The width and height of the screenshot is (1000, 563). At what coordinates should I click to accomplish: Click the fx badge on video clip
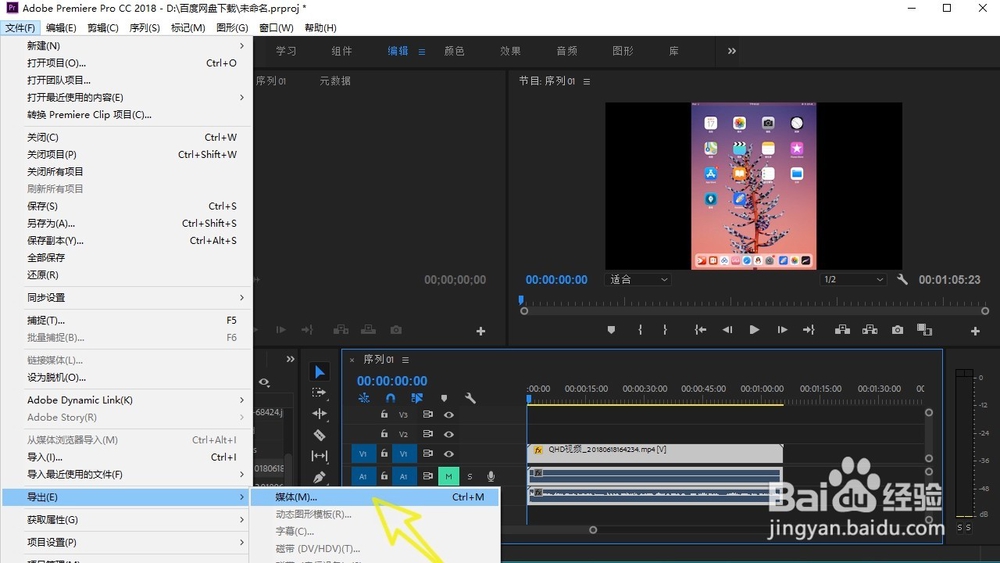[538, 450]
